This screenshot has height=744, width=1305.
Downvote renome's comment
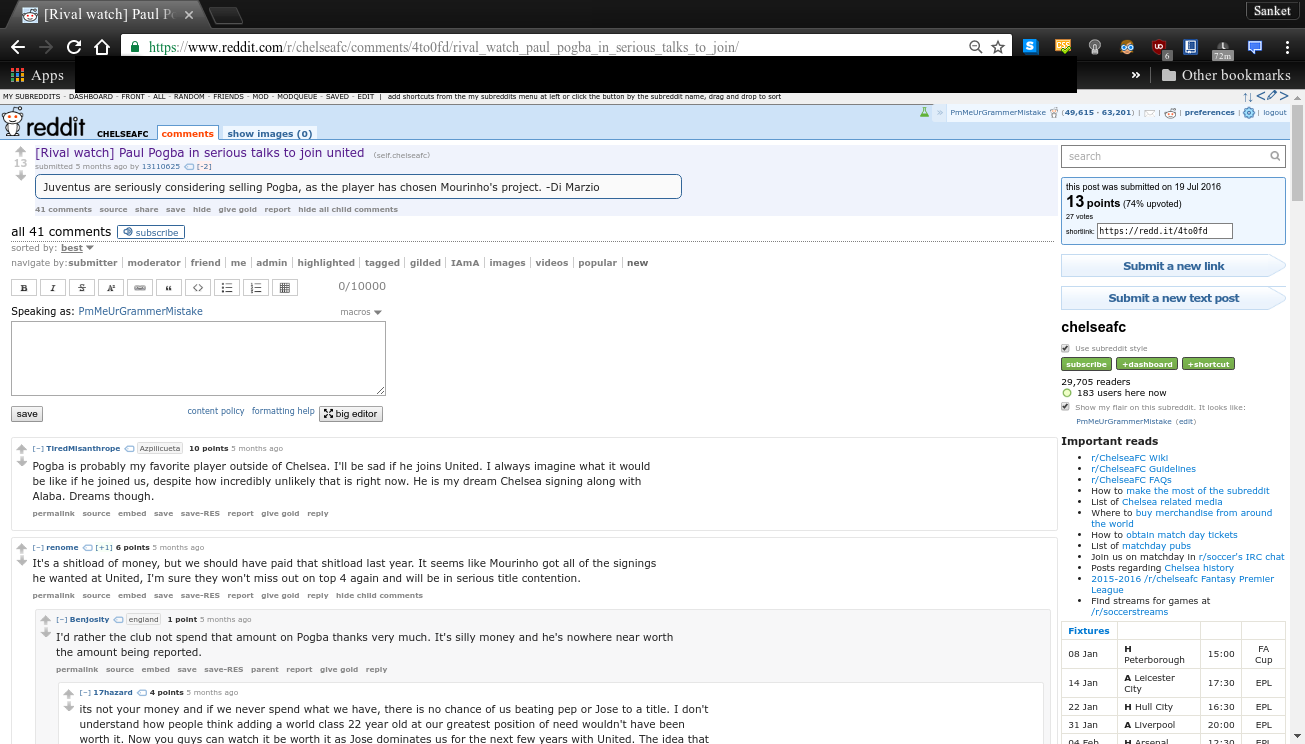[22, 561]
